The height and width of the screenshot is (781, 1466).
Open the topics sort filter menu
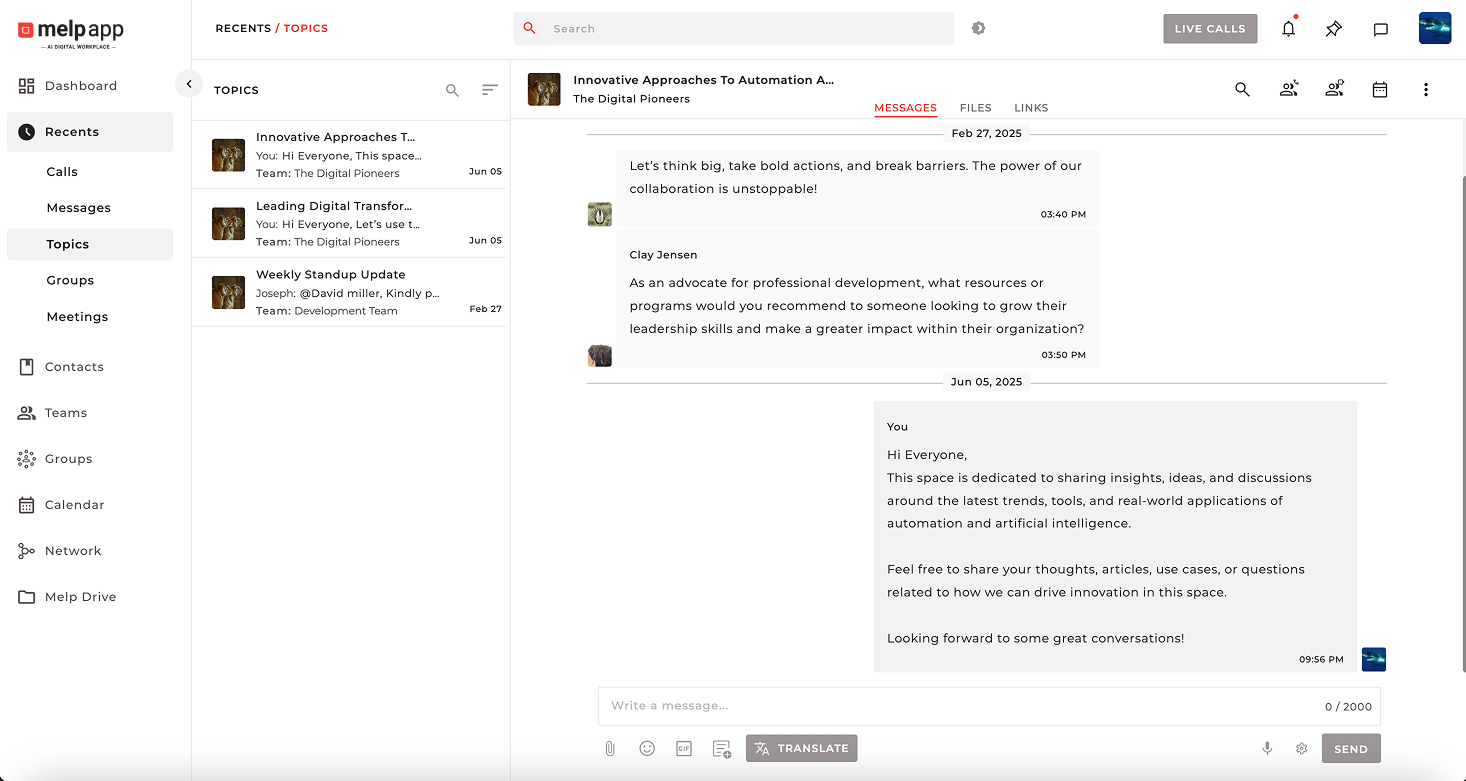(x=489, y=90)
